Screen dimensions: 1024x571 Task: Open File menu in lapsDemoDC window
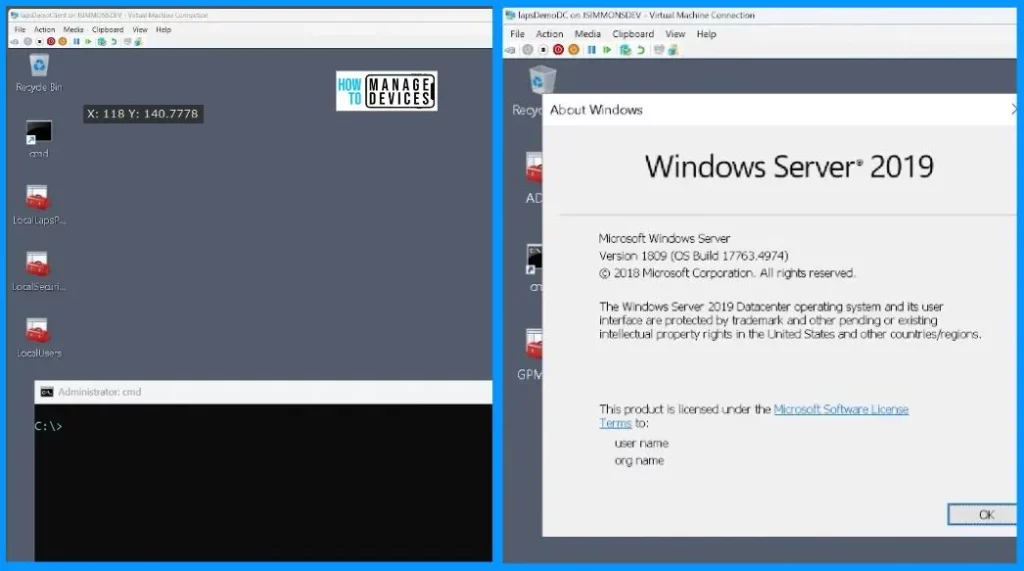[x=517, y=34]
